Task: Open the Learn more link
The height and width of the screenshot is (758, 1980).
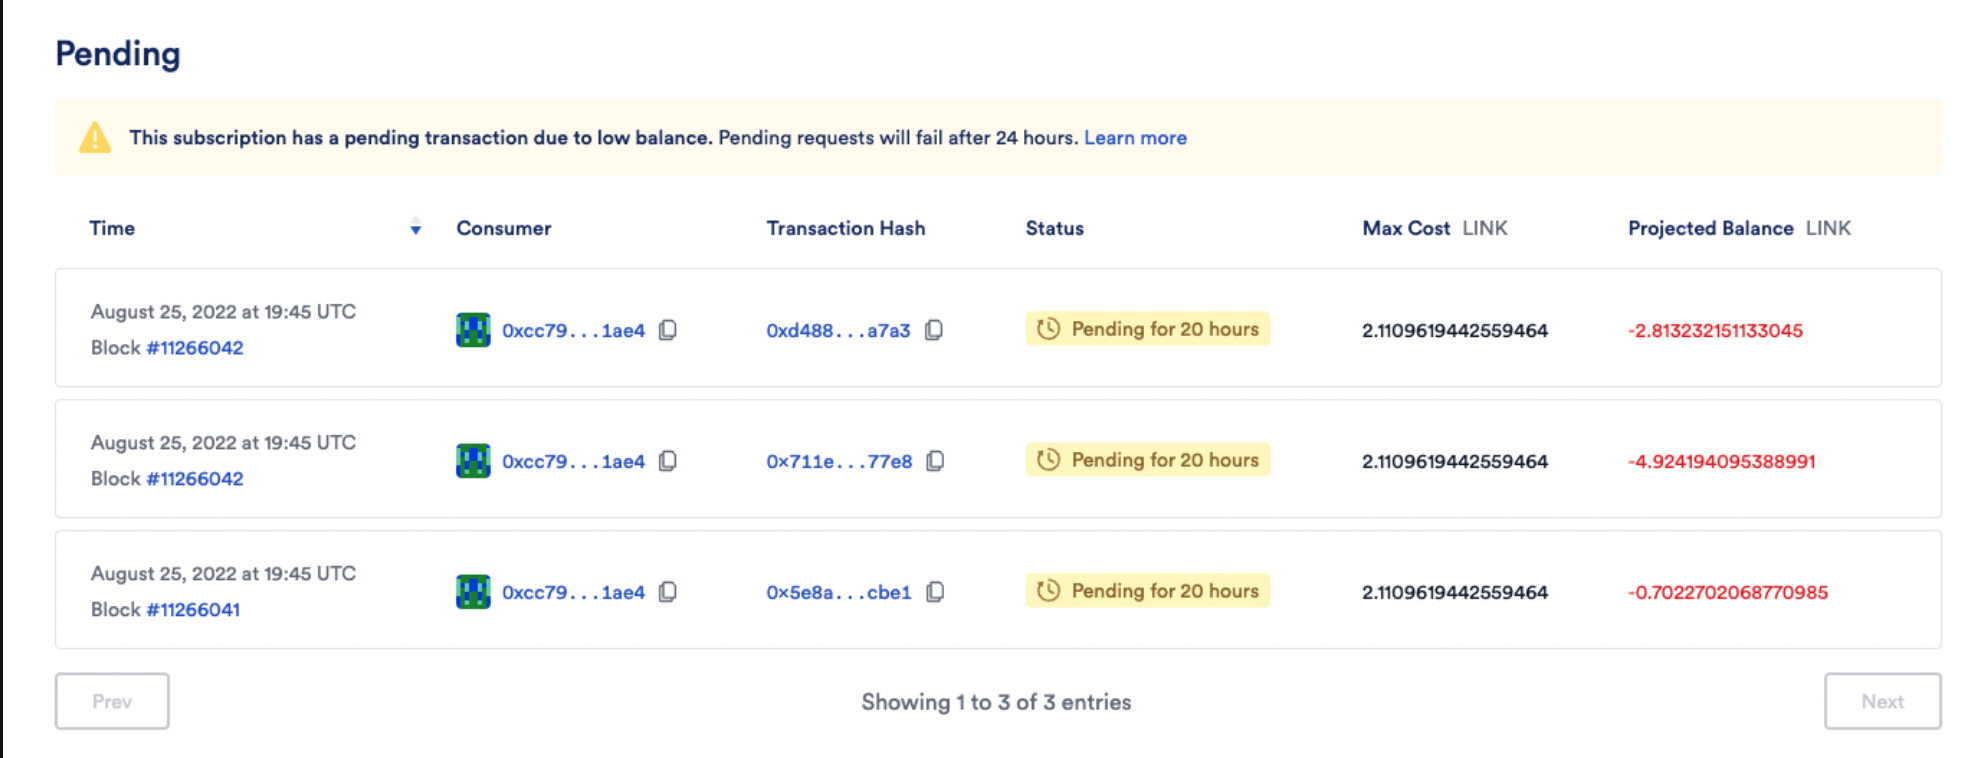Action: tap(1135, 137)
